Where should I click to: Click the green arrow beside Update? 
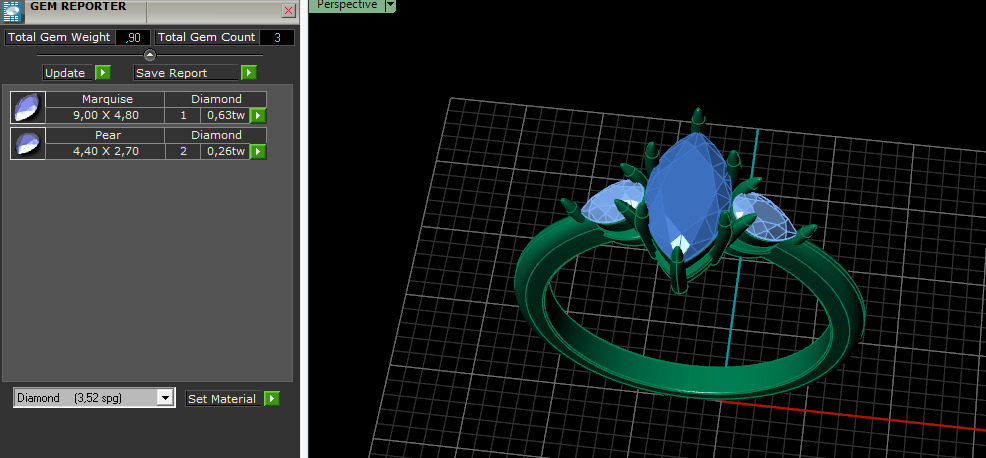click(103, 73)
